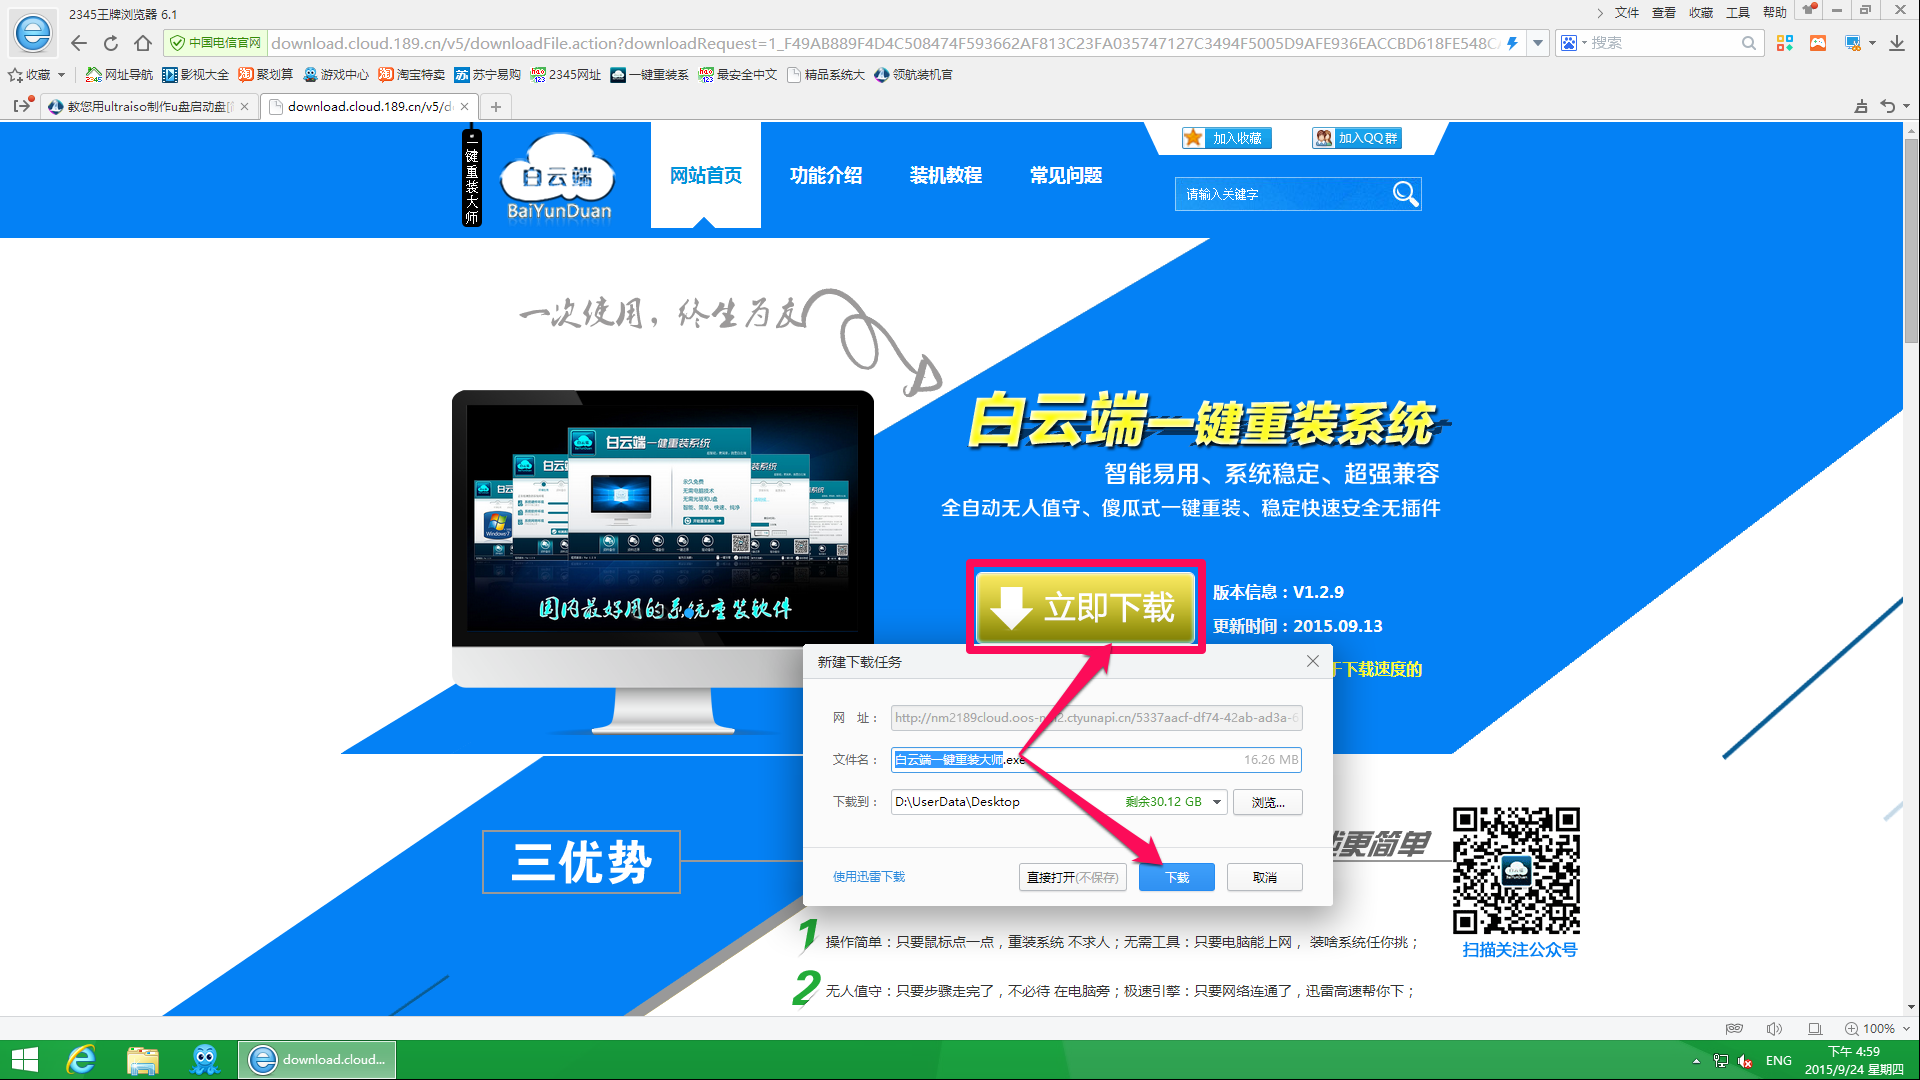Image resolution: width=1920 pixels, height=1080 pixels.
Task: Go back to previous page
Action: pyautogui.click(x=79, y=43)
